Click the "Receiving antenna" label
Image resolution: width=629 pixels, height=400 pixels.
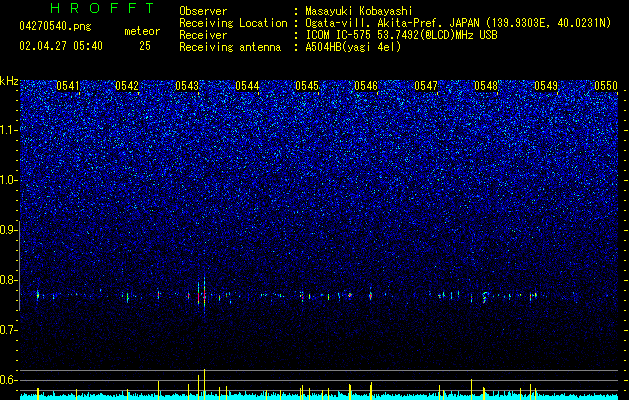(x=230, y=47)
